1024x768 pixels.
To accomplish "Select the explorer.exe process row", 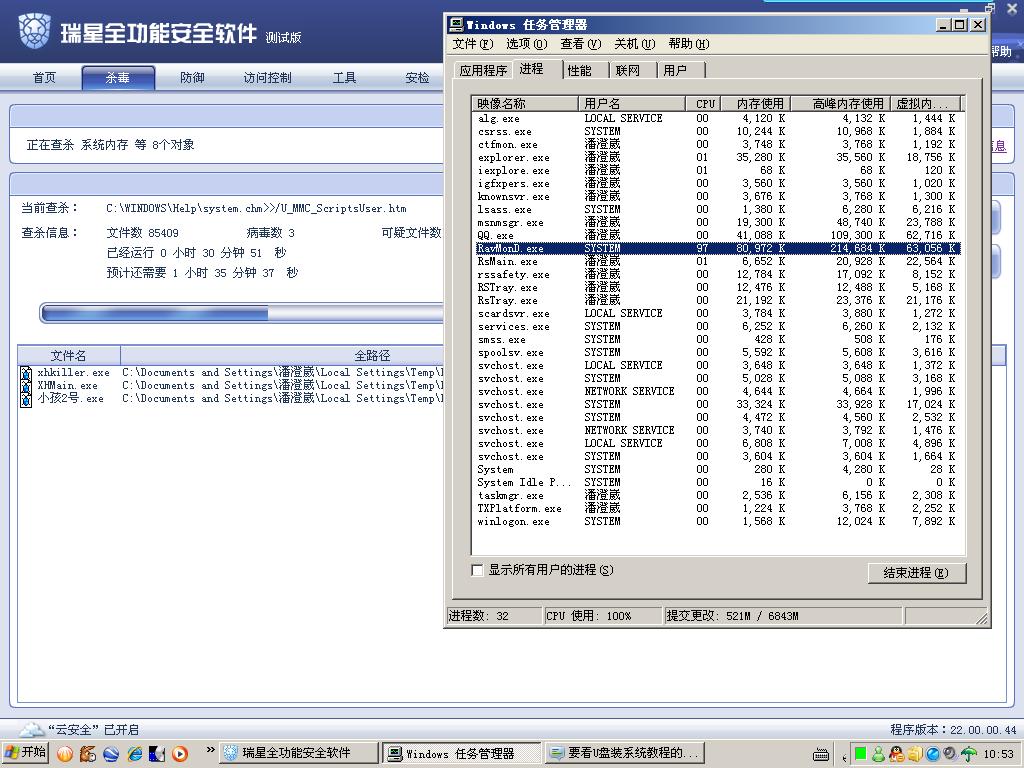I will (x=716, y=157).
